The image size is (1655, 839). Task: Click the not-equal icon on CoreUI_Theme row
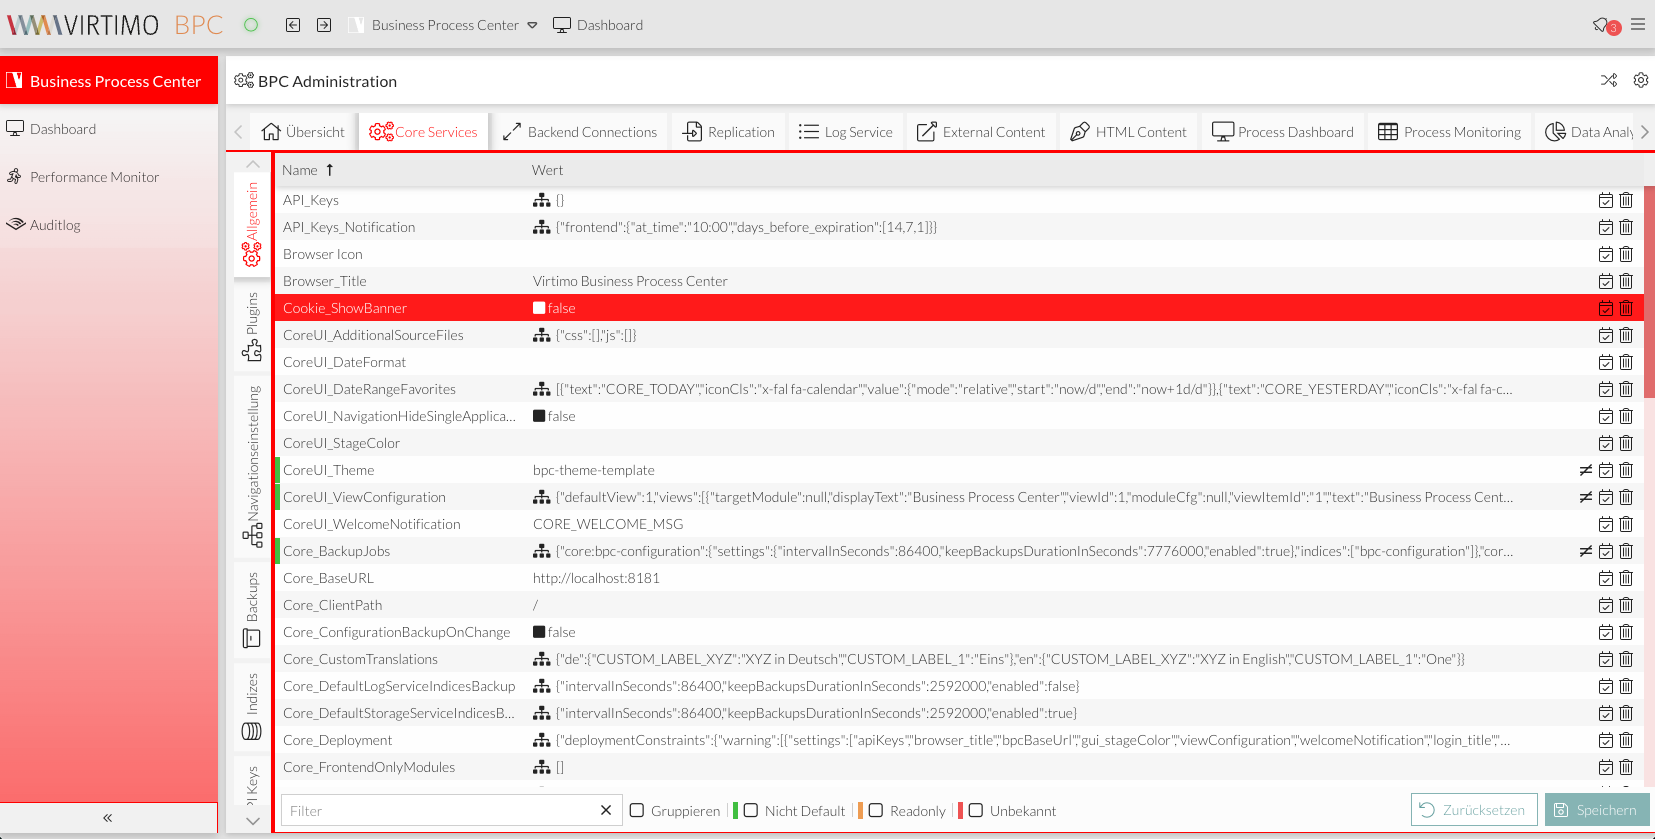pyautogui.click(x=1585, y=470)
